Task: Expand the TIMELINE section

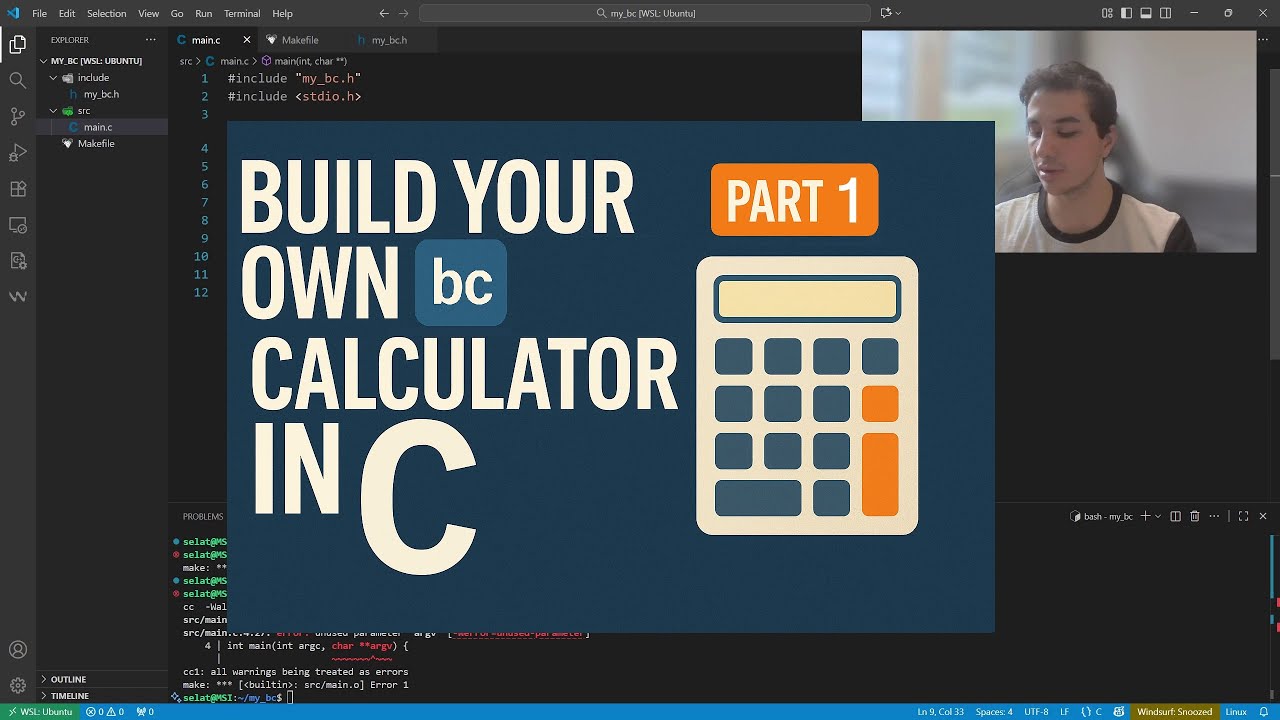Action: pos(103,695)
